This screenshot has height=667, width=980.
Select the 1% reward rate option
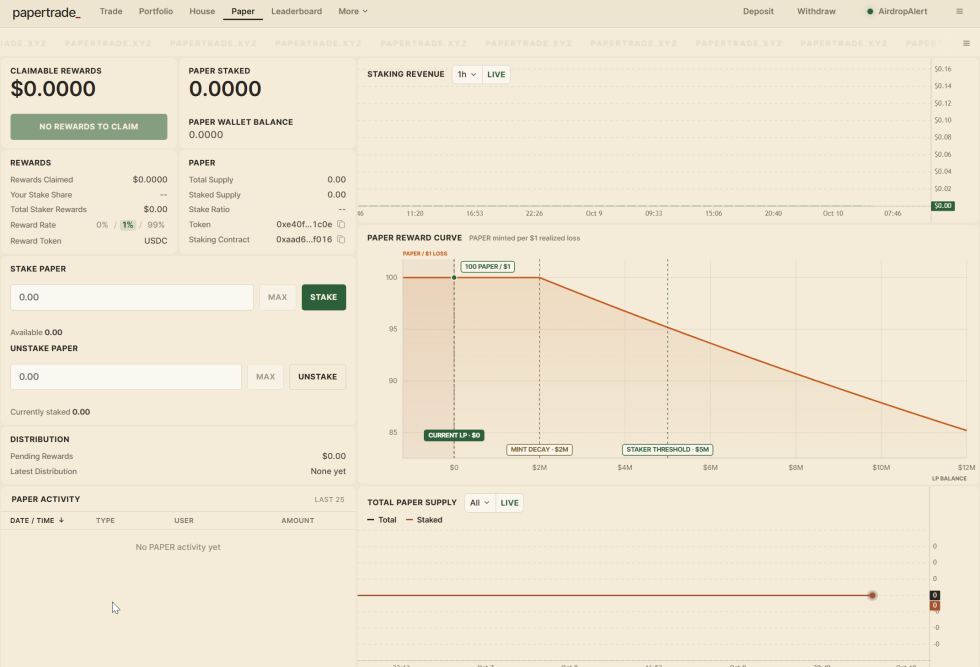(128, 225)
